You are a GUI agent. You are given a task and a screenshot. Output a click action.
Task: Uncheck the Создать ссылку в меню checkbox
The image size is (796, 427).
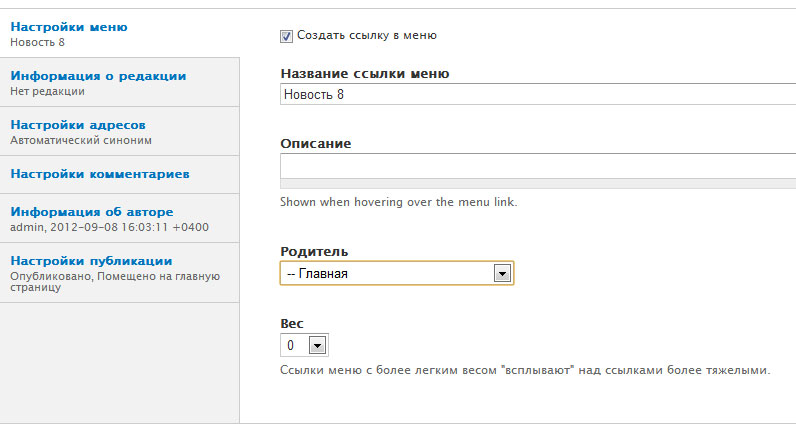coord(286,36)
